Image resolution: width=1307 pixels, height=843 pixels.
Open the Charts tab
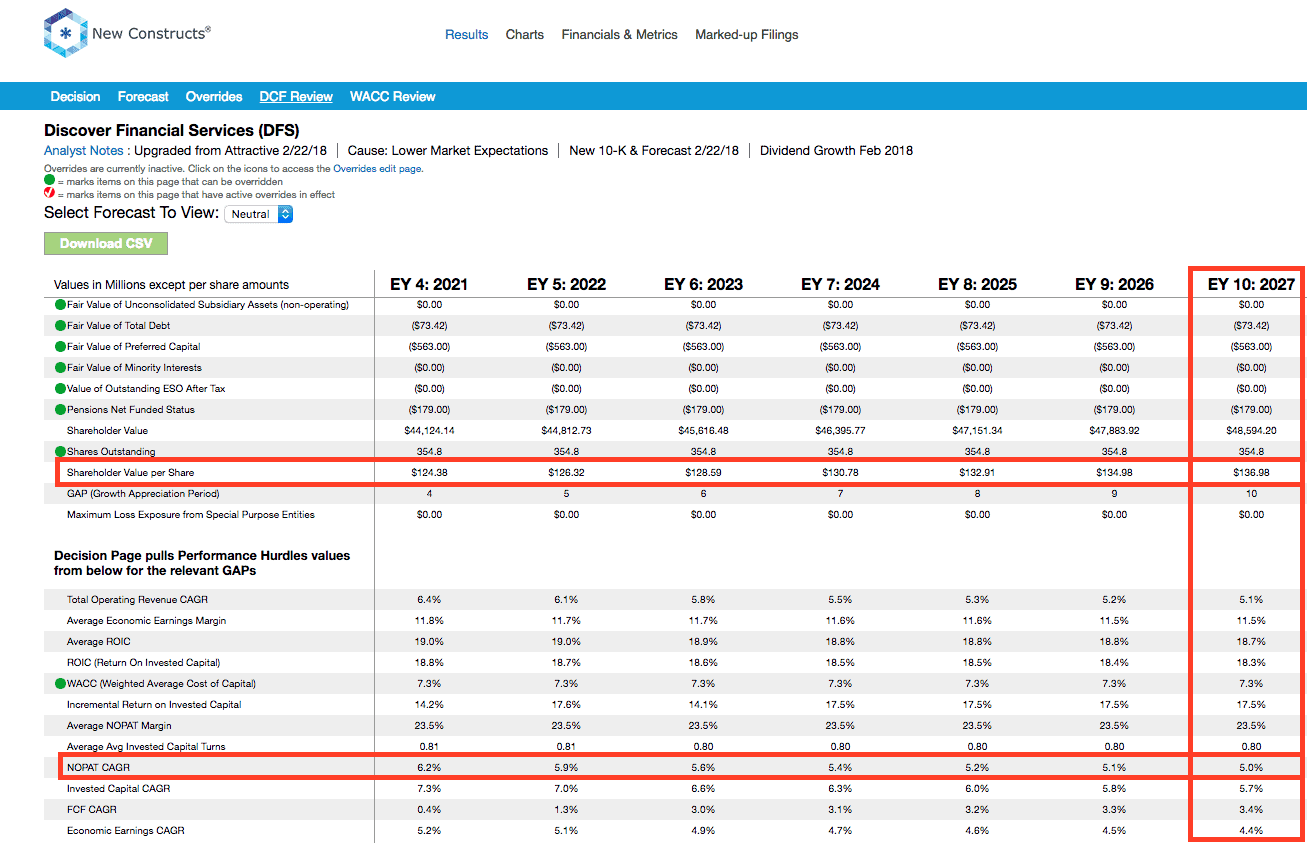click(525, 35)
